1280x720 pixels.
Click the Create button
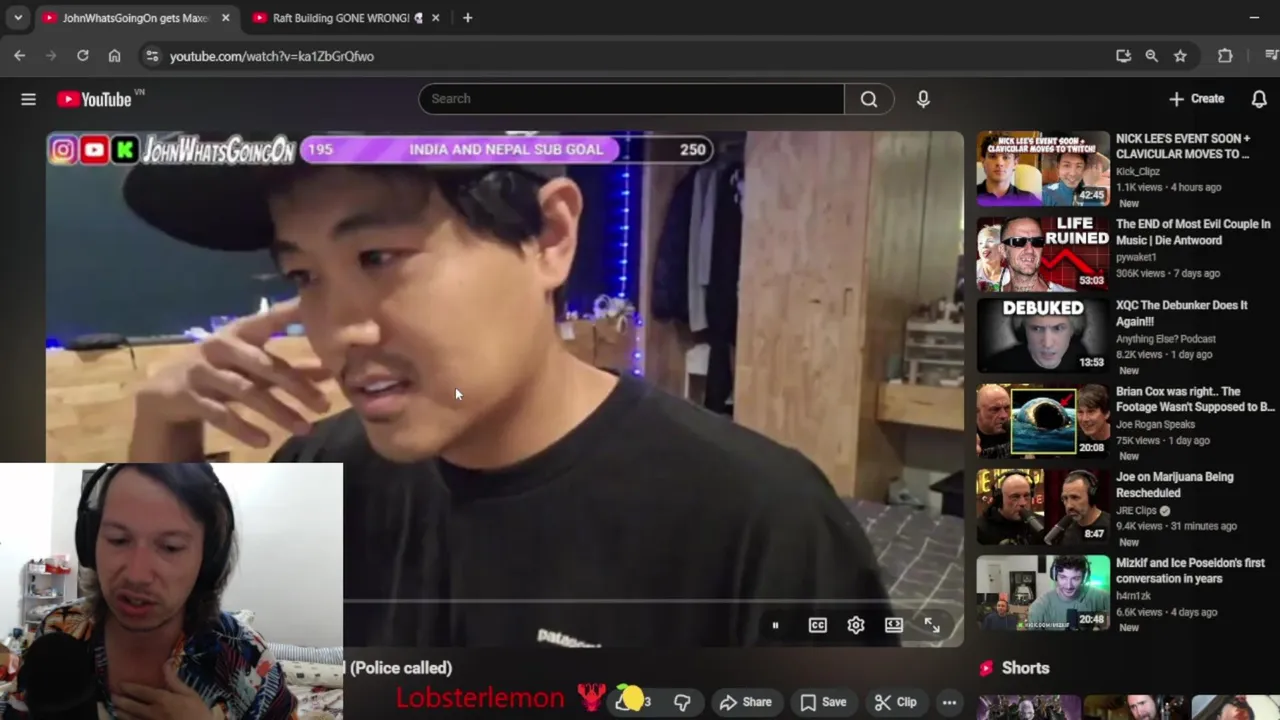(1196, 99)
